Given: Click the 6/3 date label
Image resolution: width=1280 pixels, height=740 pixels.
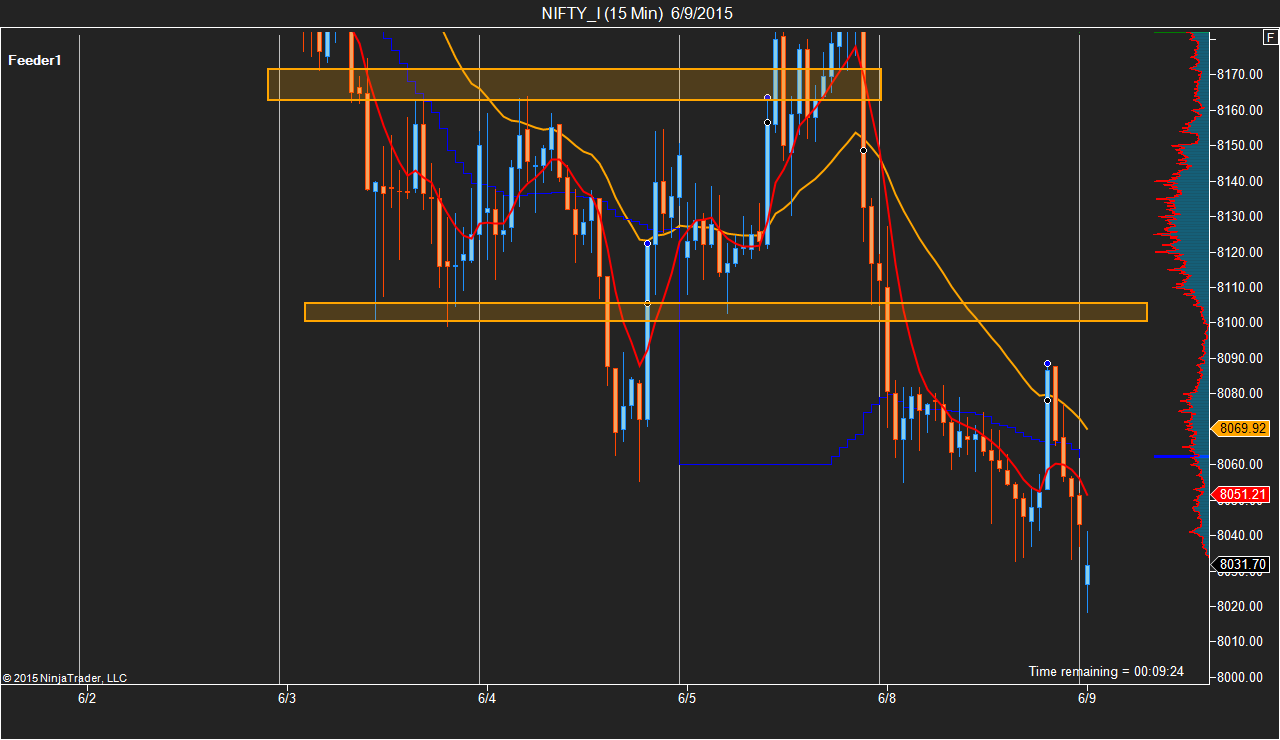Looking at the screenshot, I should [x=286, y=698].
